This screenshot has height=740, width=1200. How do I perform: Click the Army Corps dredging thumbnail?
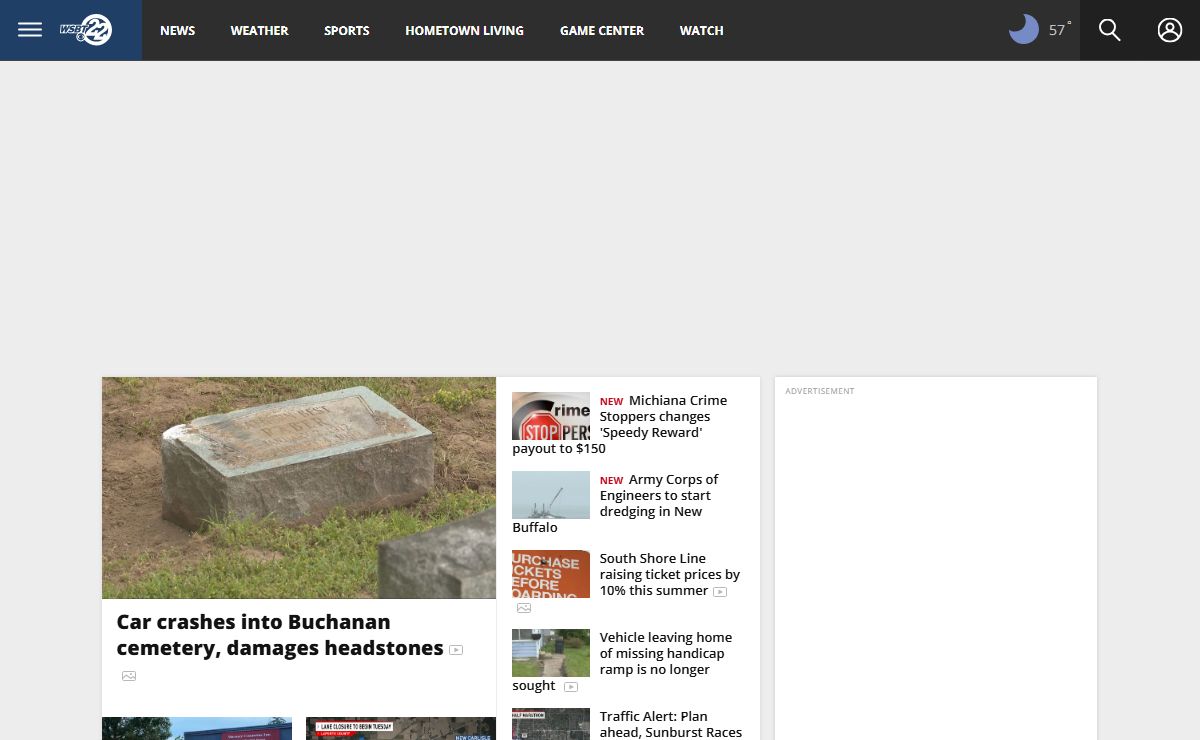pyautogui.click(x=551, y=495)
